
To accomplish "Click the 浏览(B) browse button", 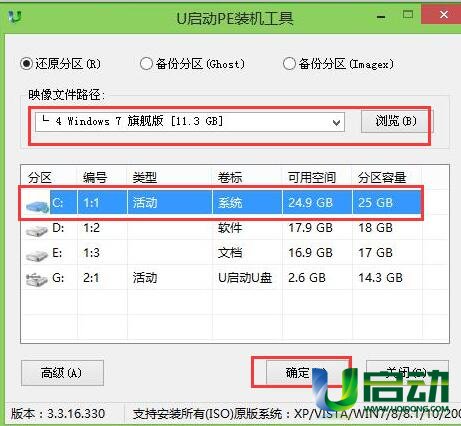I will [x=396, y=121].
